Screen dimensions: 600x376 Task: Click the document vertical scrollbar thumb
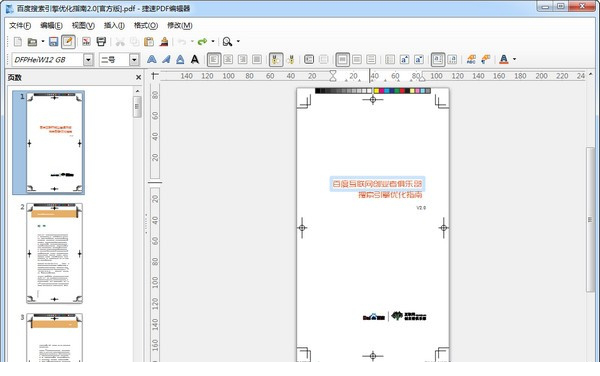pyautogui.click(x=590, y=220)
